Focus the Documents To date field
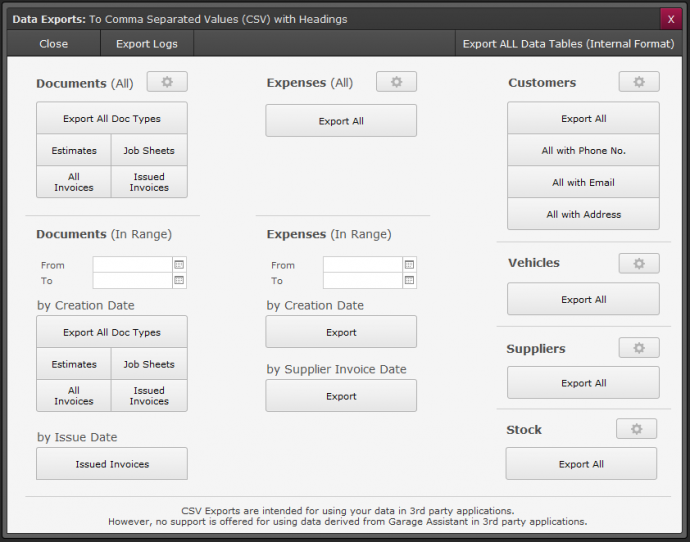This screenshot has width=690, height=542. click(x=132, y=280)
